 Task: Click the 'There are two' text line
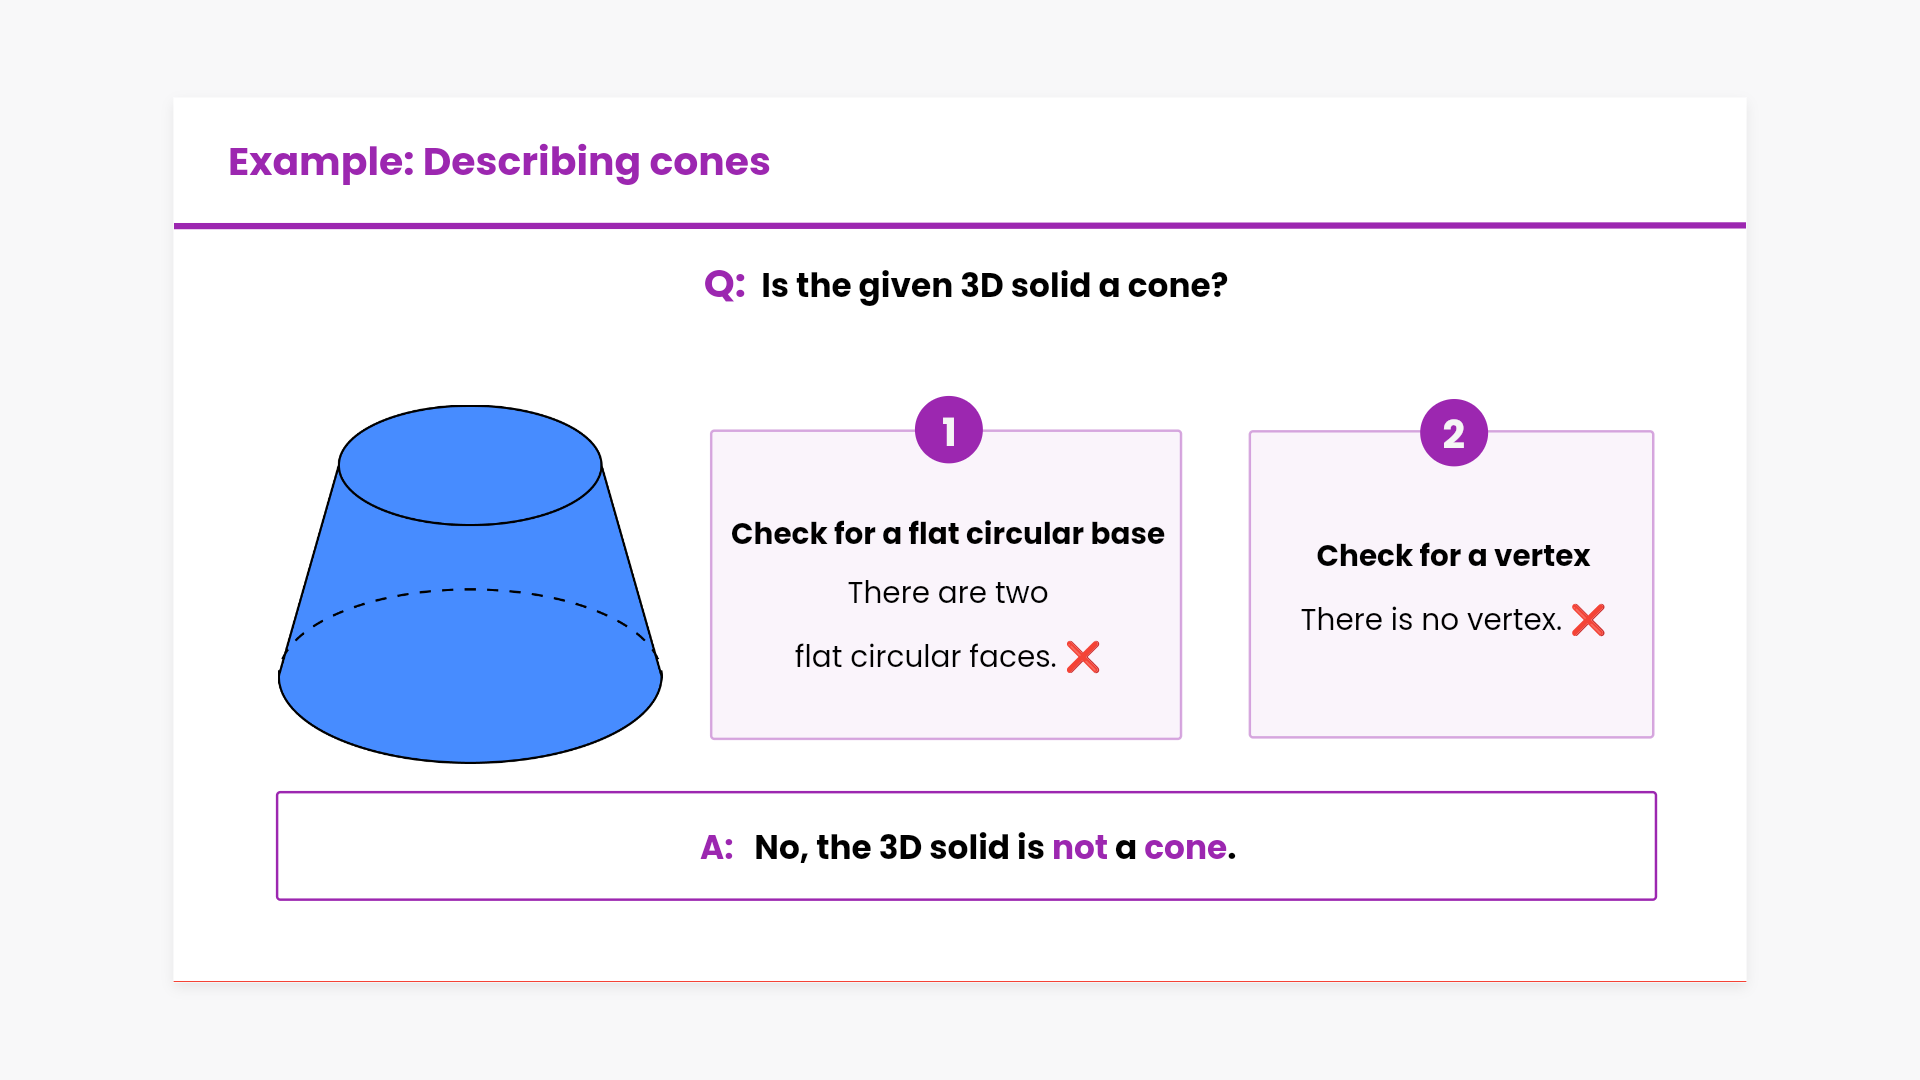point(947,593)
